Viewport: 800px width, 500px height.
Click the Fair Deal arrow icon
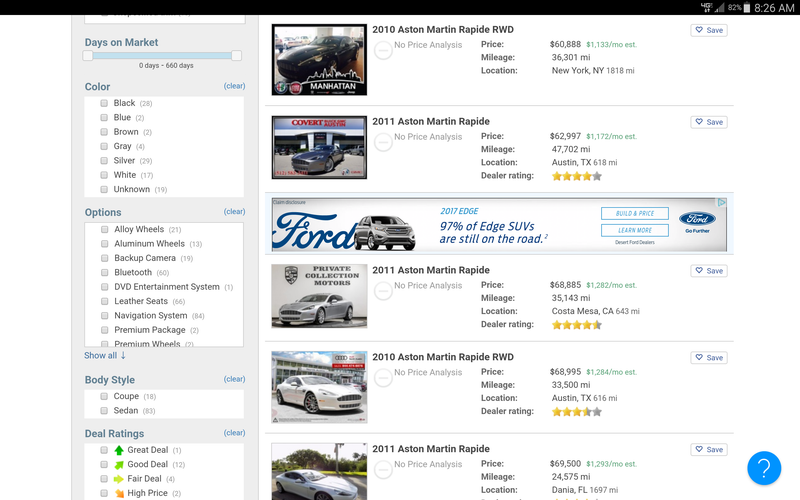(x=118, y=479)
